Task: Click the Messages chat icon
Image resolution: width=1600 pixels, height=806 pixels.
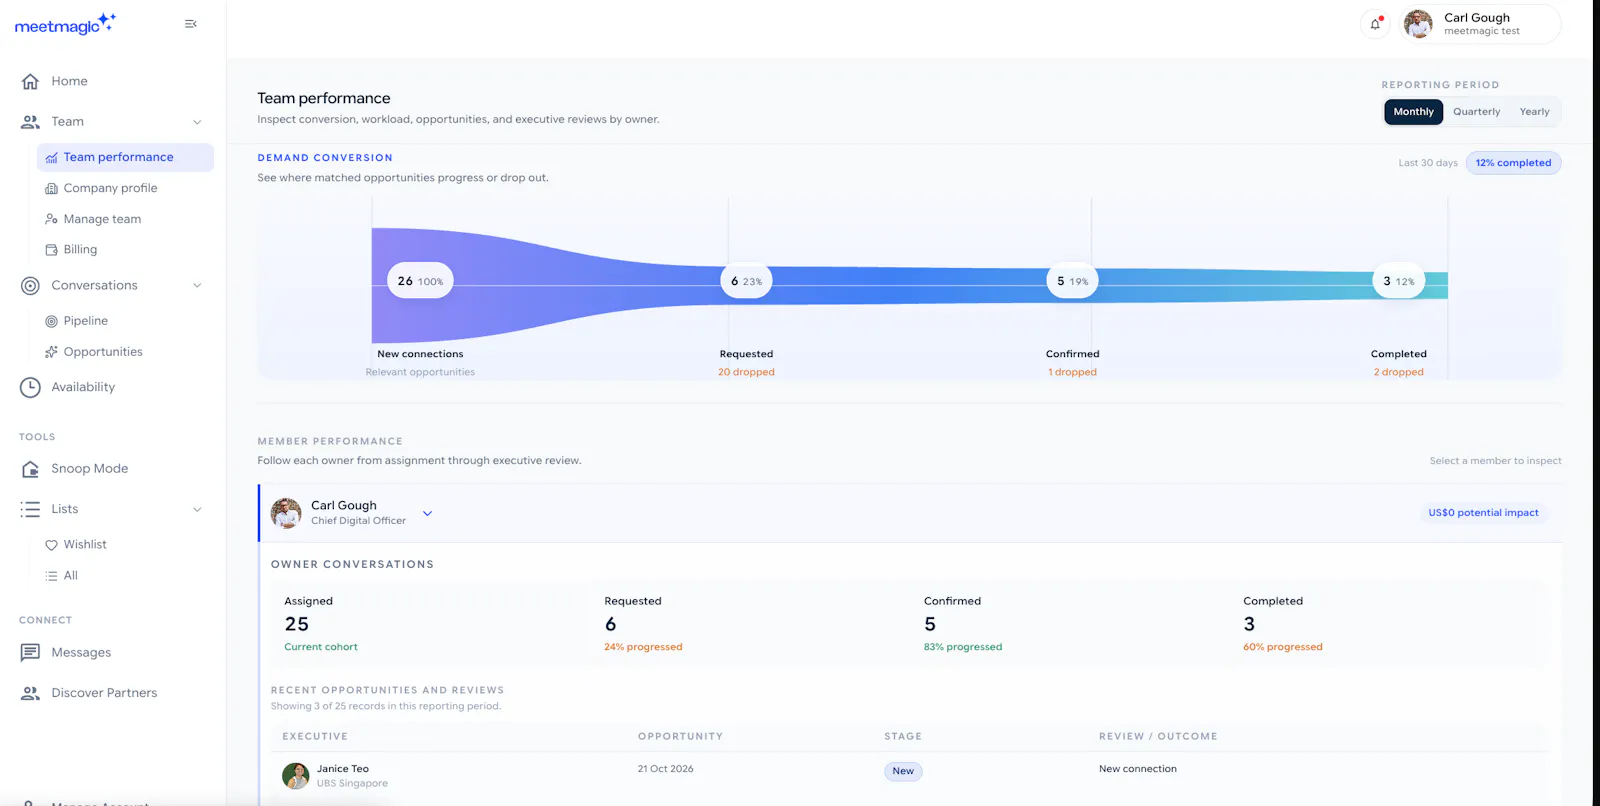Action: 31,653
